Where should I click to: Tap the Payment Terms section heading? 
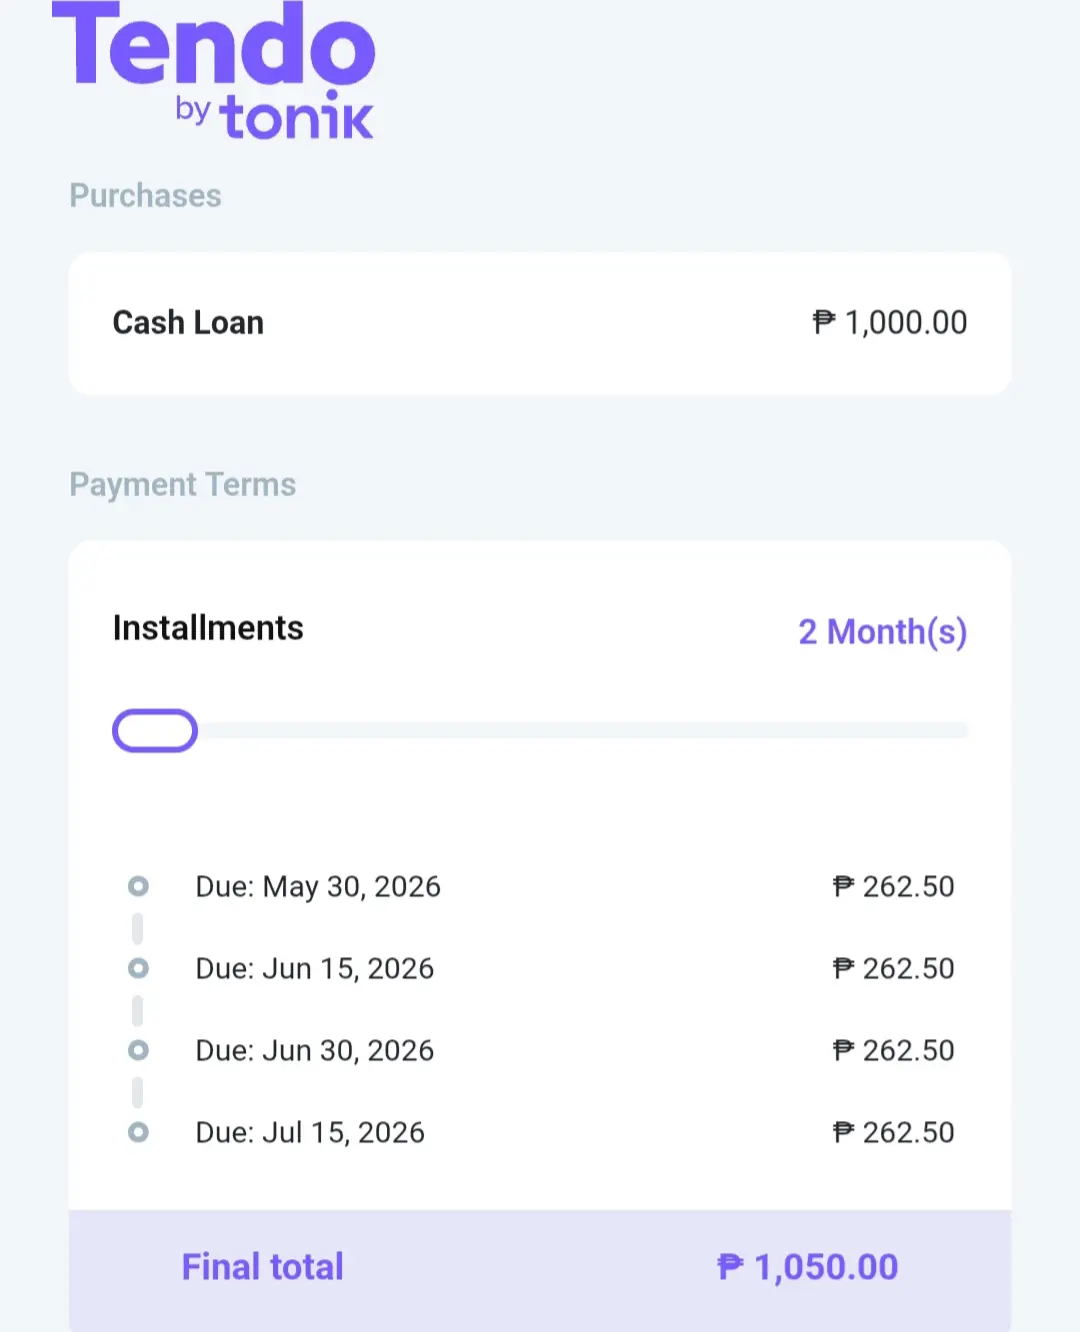183,485
